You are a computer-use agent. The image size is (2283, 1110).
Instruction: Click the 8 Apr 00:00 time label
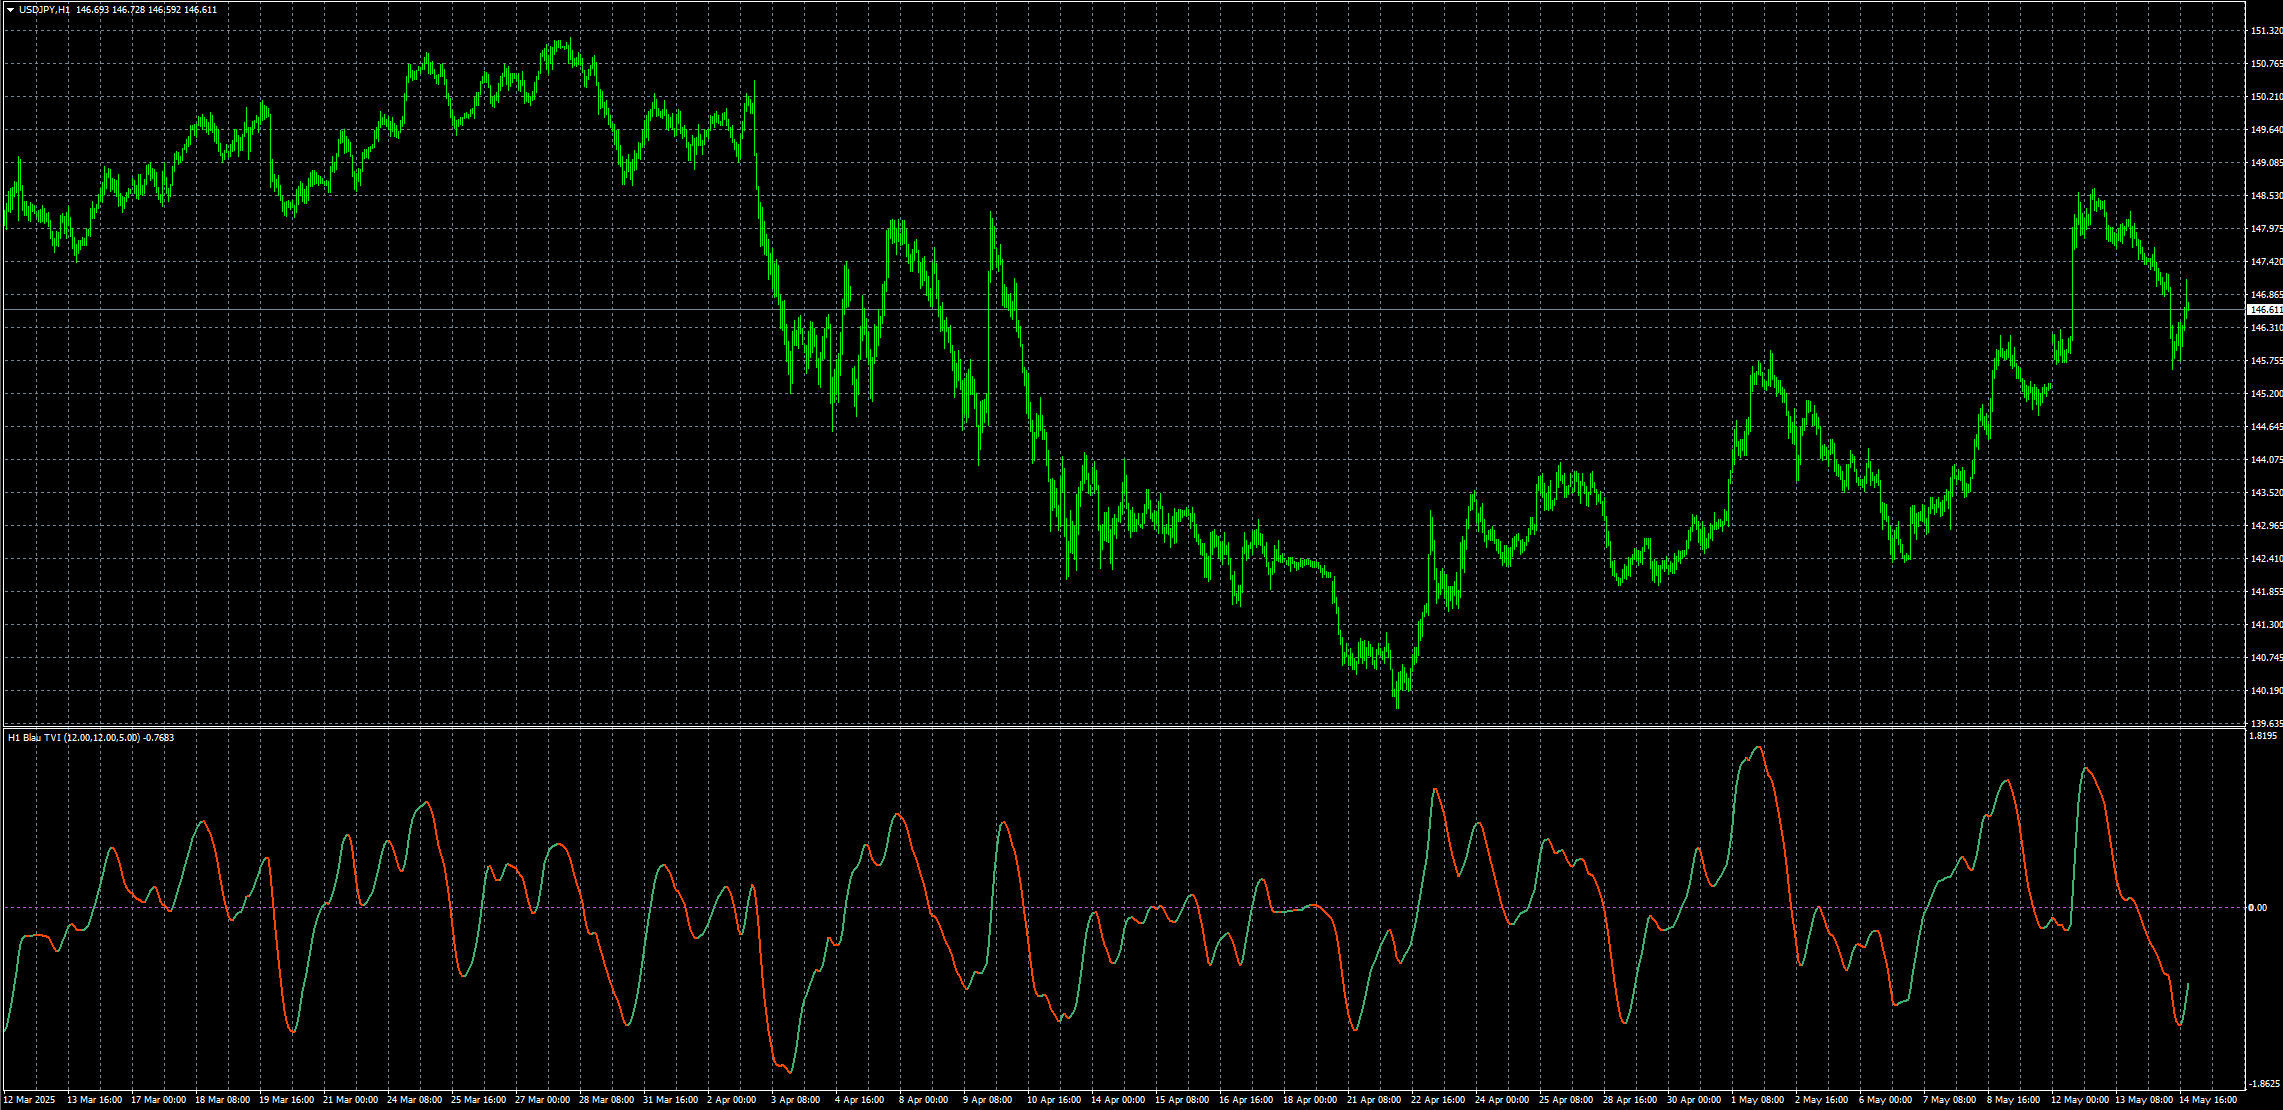(x=924, y=1100)
